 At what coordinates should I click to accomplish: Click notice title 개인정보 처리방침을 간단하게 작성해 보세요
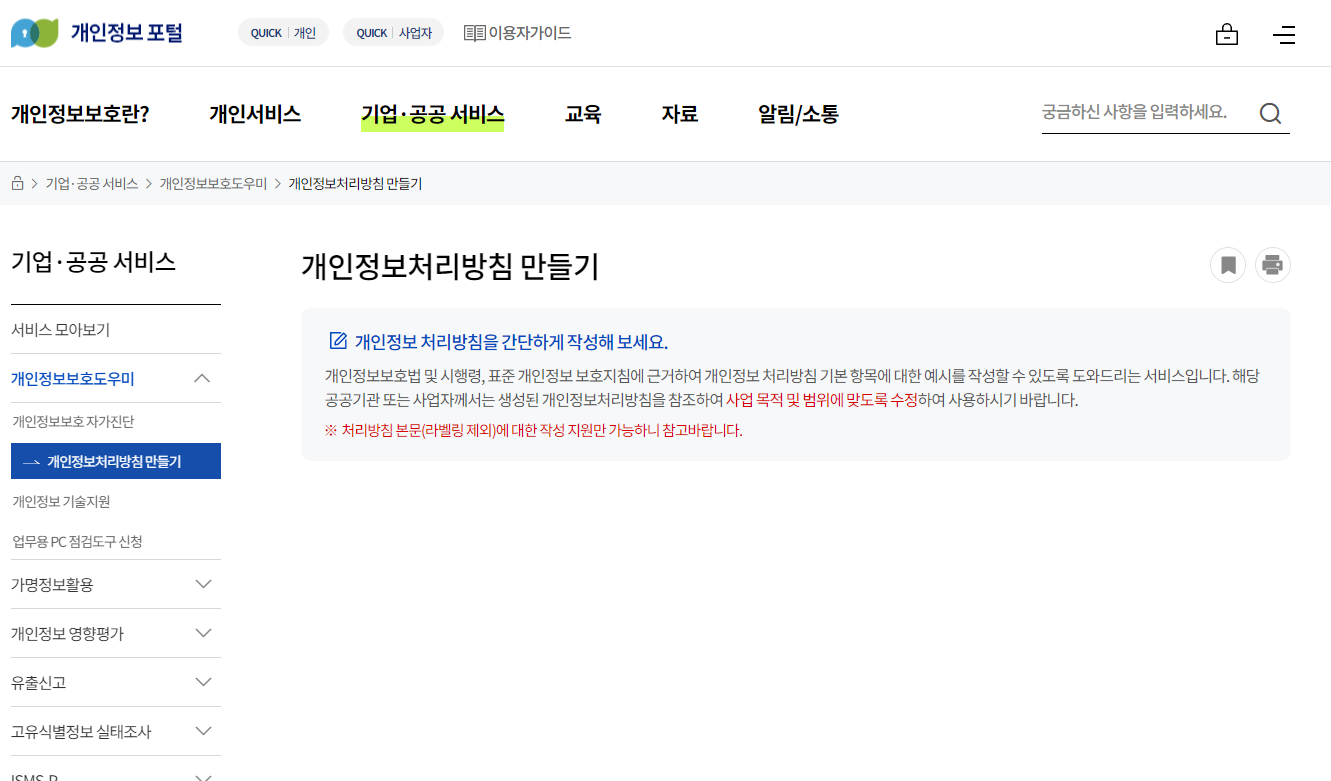click(x=511, y=341)
